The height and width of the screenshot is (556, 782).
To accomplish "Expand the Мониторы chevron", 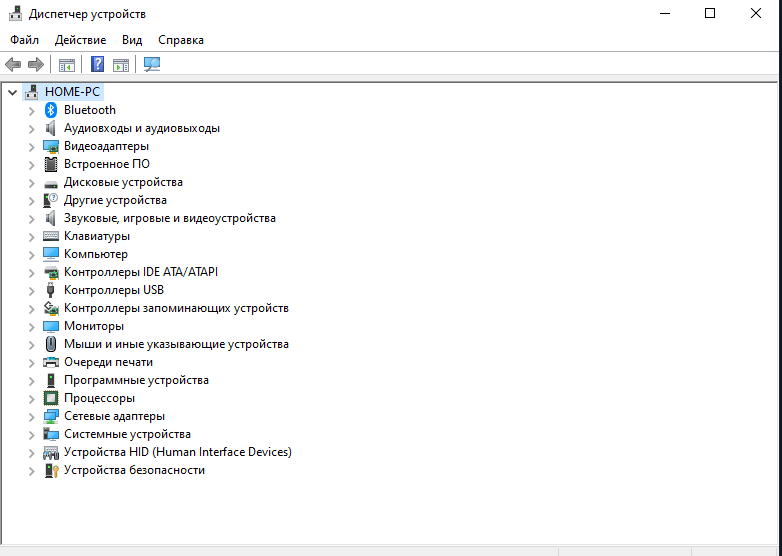I will tap(31, 327).
